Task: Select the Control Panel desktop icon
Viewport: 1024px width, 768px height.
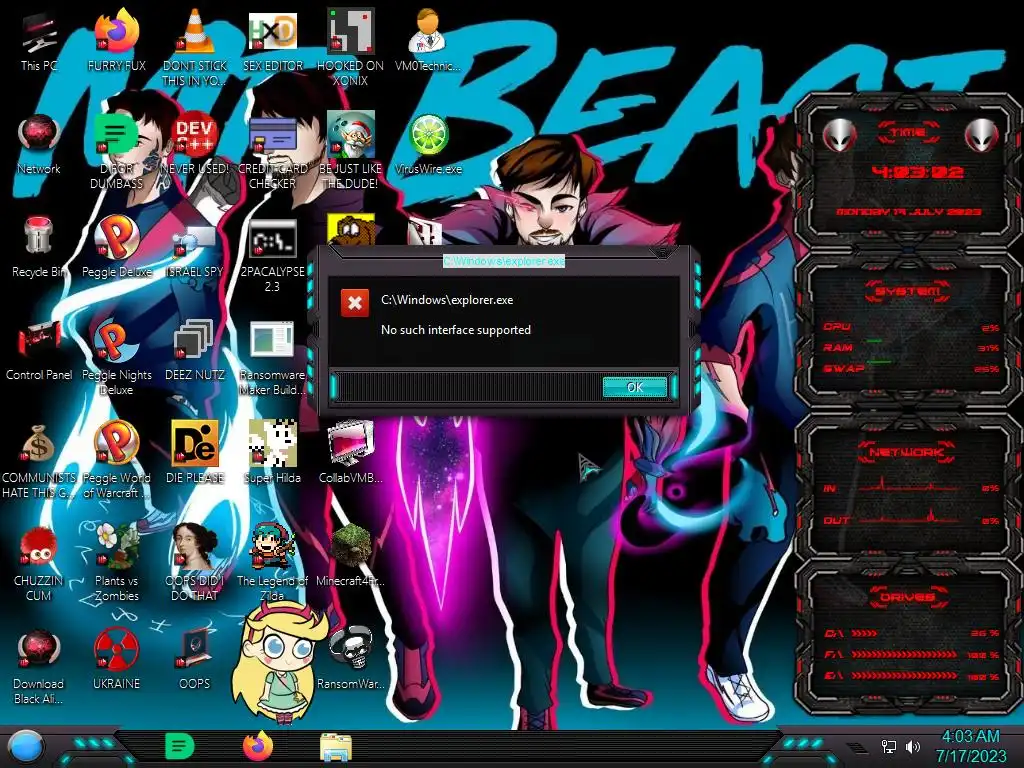Action: tap(39, 350)
